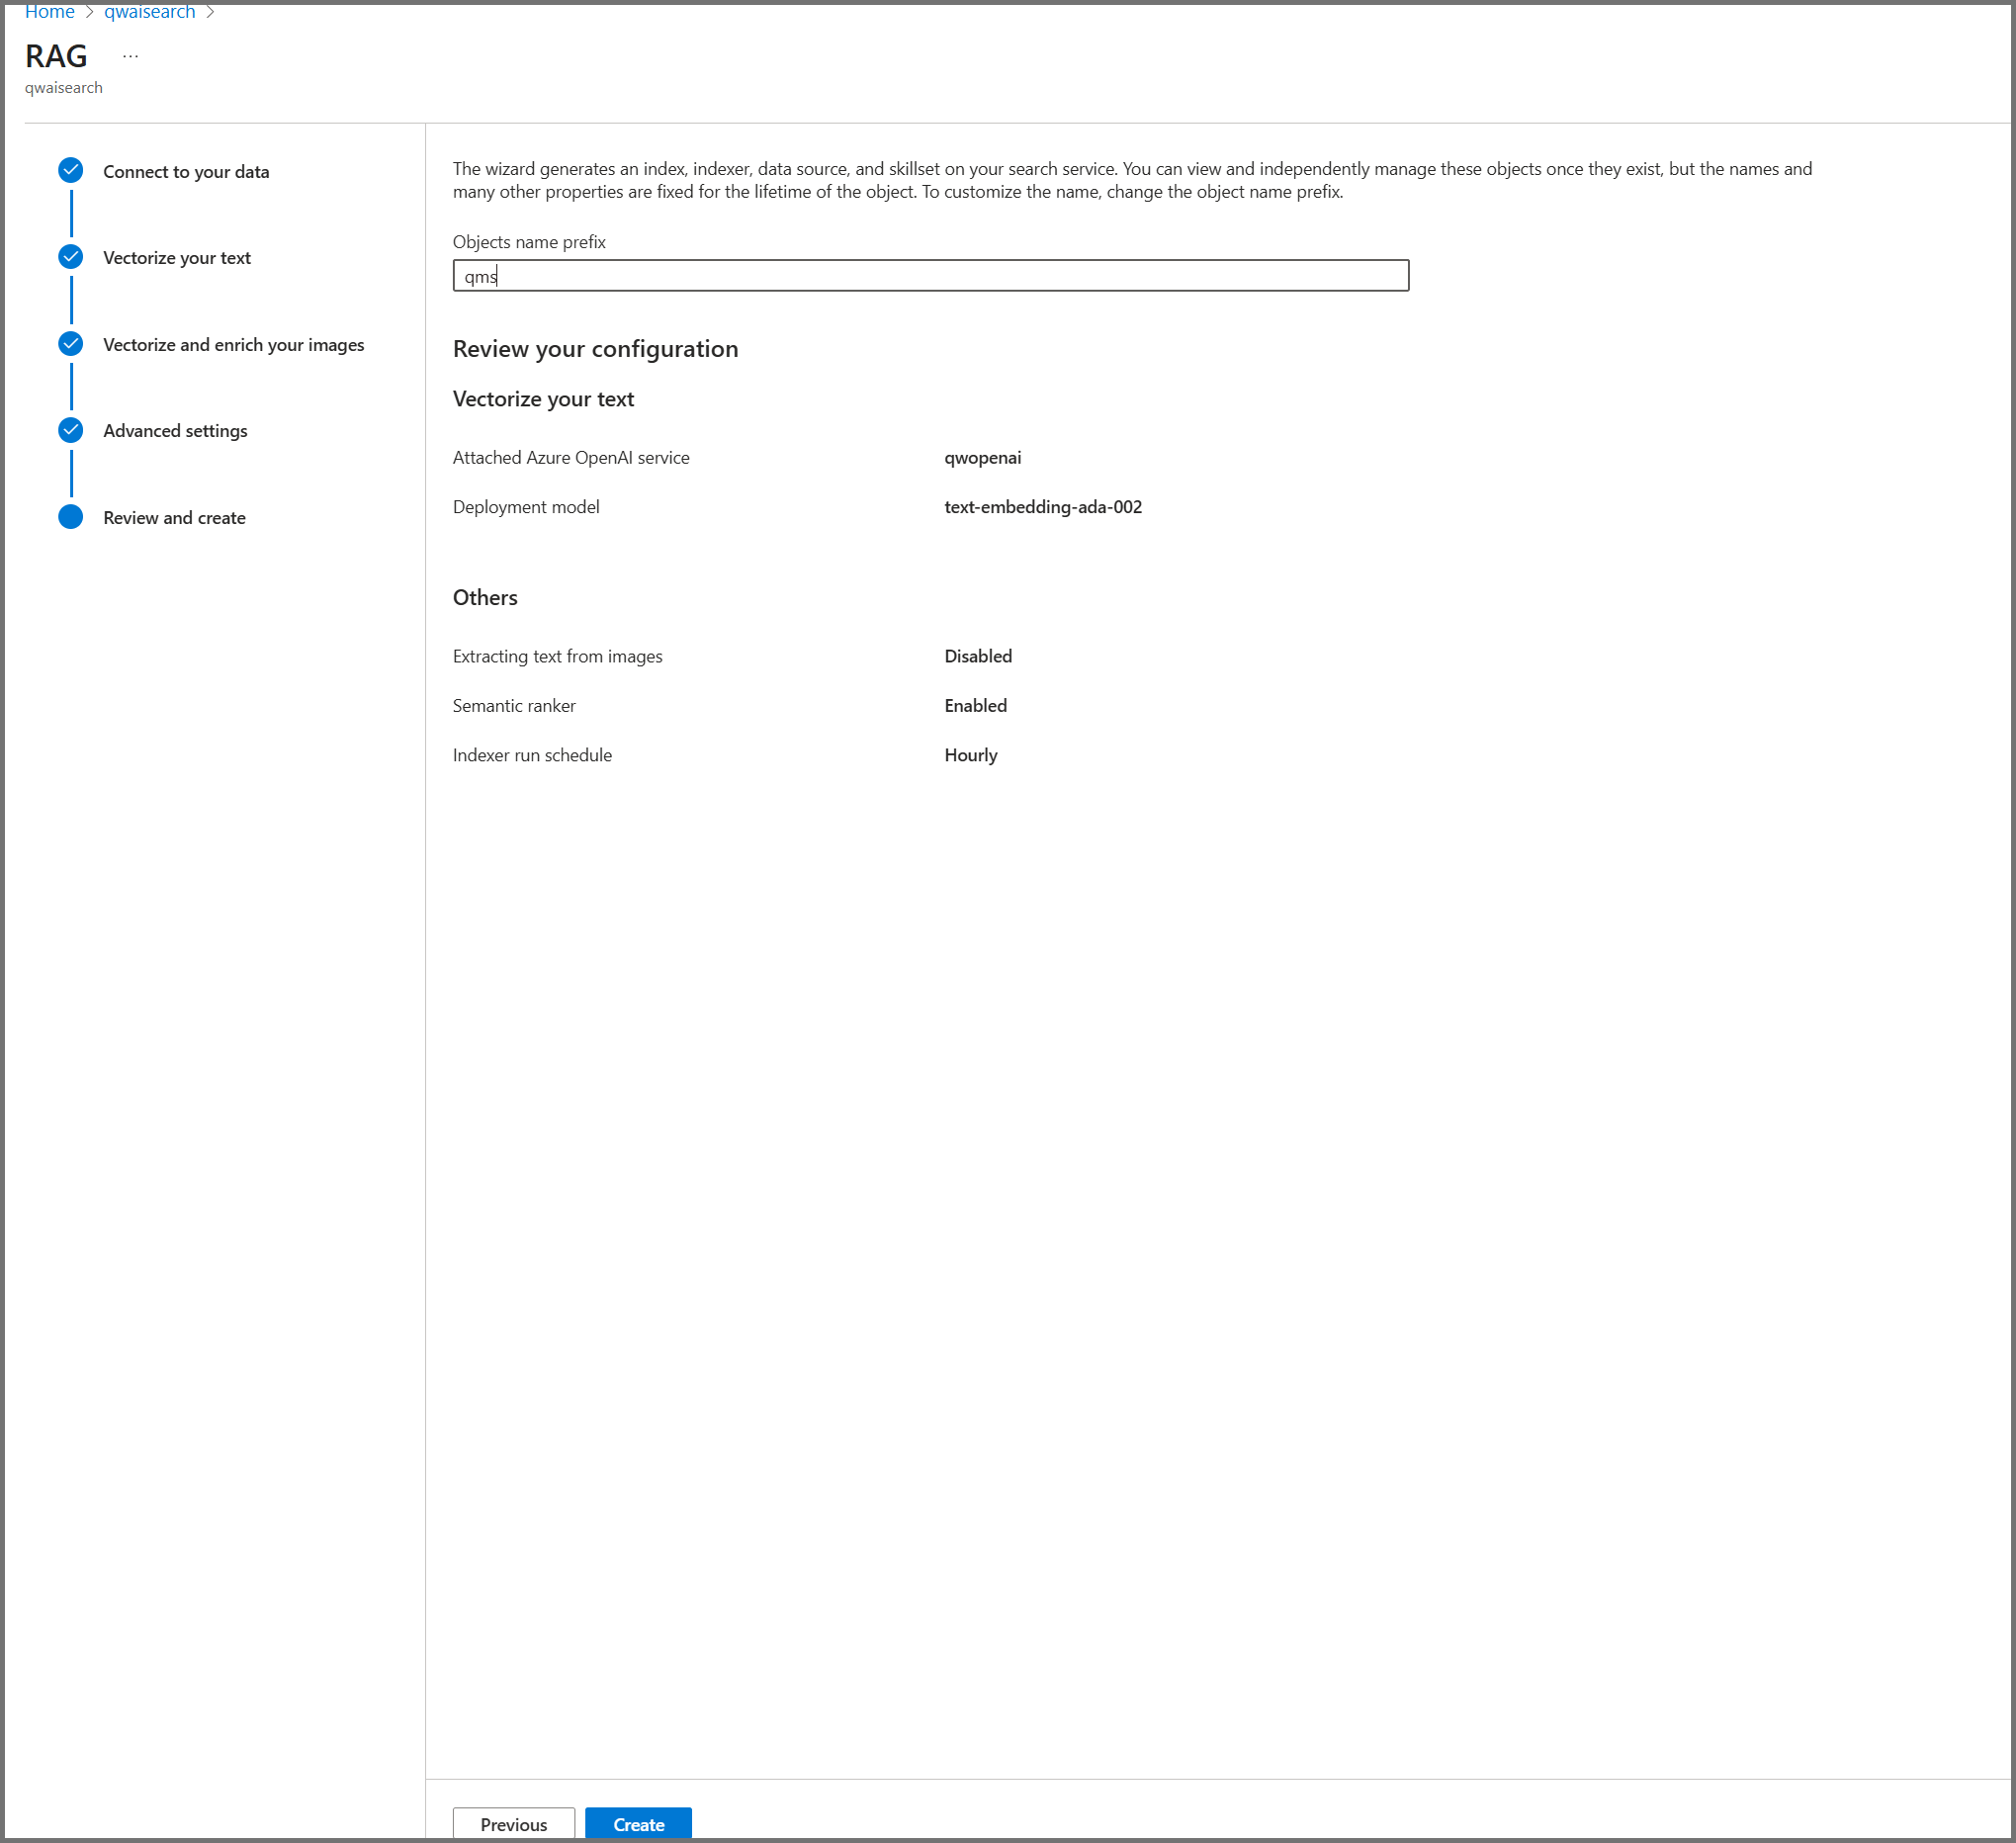Open the Vectorize your text step

(x=177, y=258)
